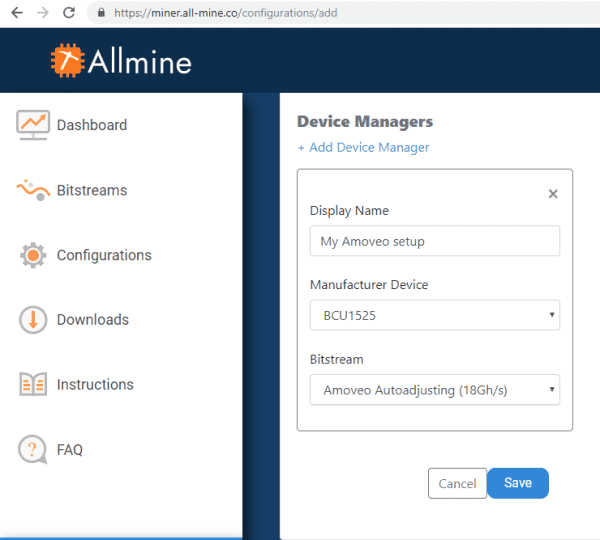
Task: Click the Configurations gear icon
Action: (33, 255)
